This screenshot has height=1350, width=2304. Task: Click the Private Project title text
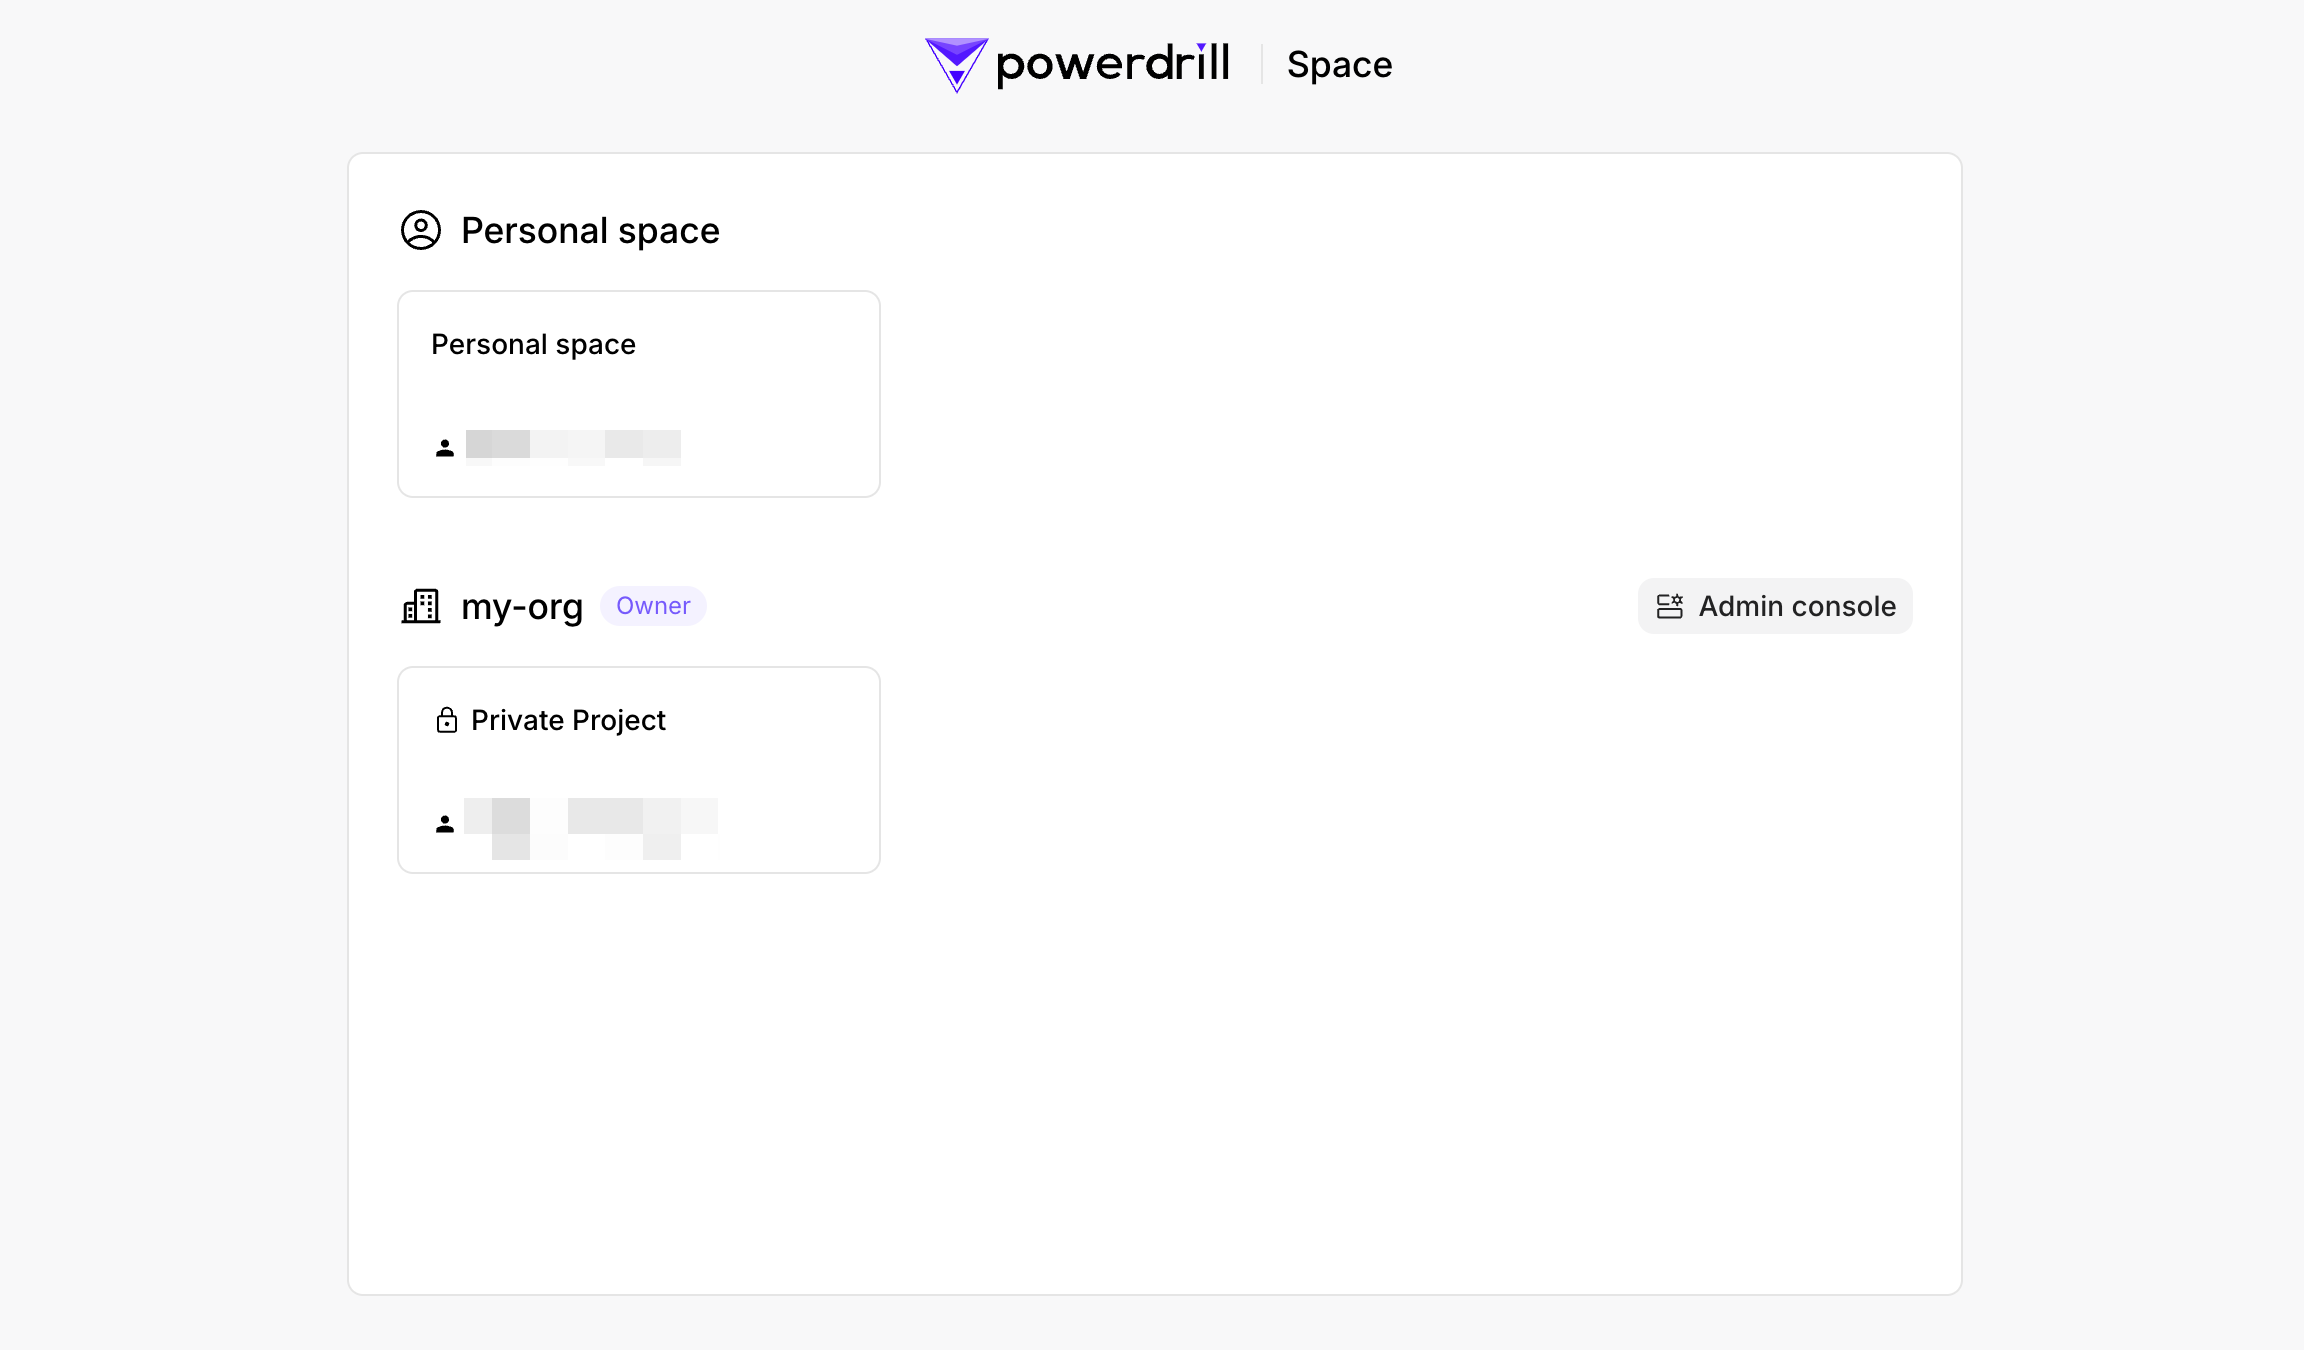[x=568, y=721]
